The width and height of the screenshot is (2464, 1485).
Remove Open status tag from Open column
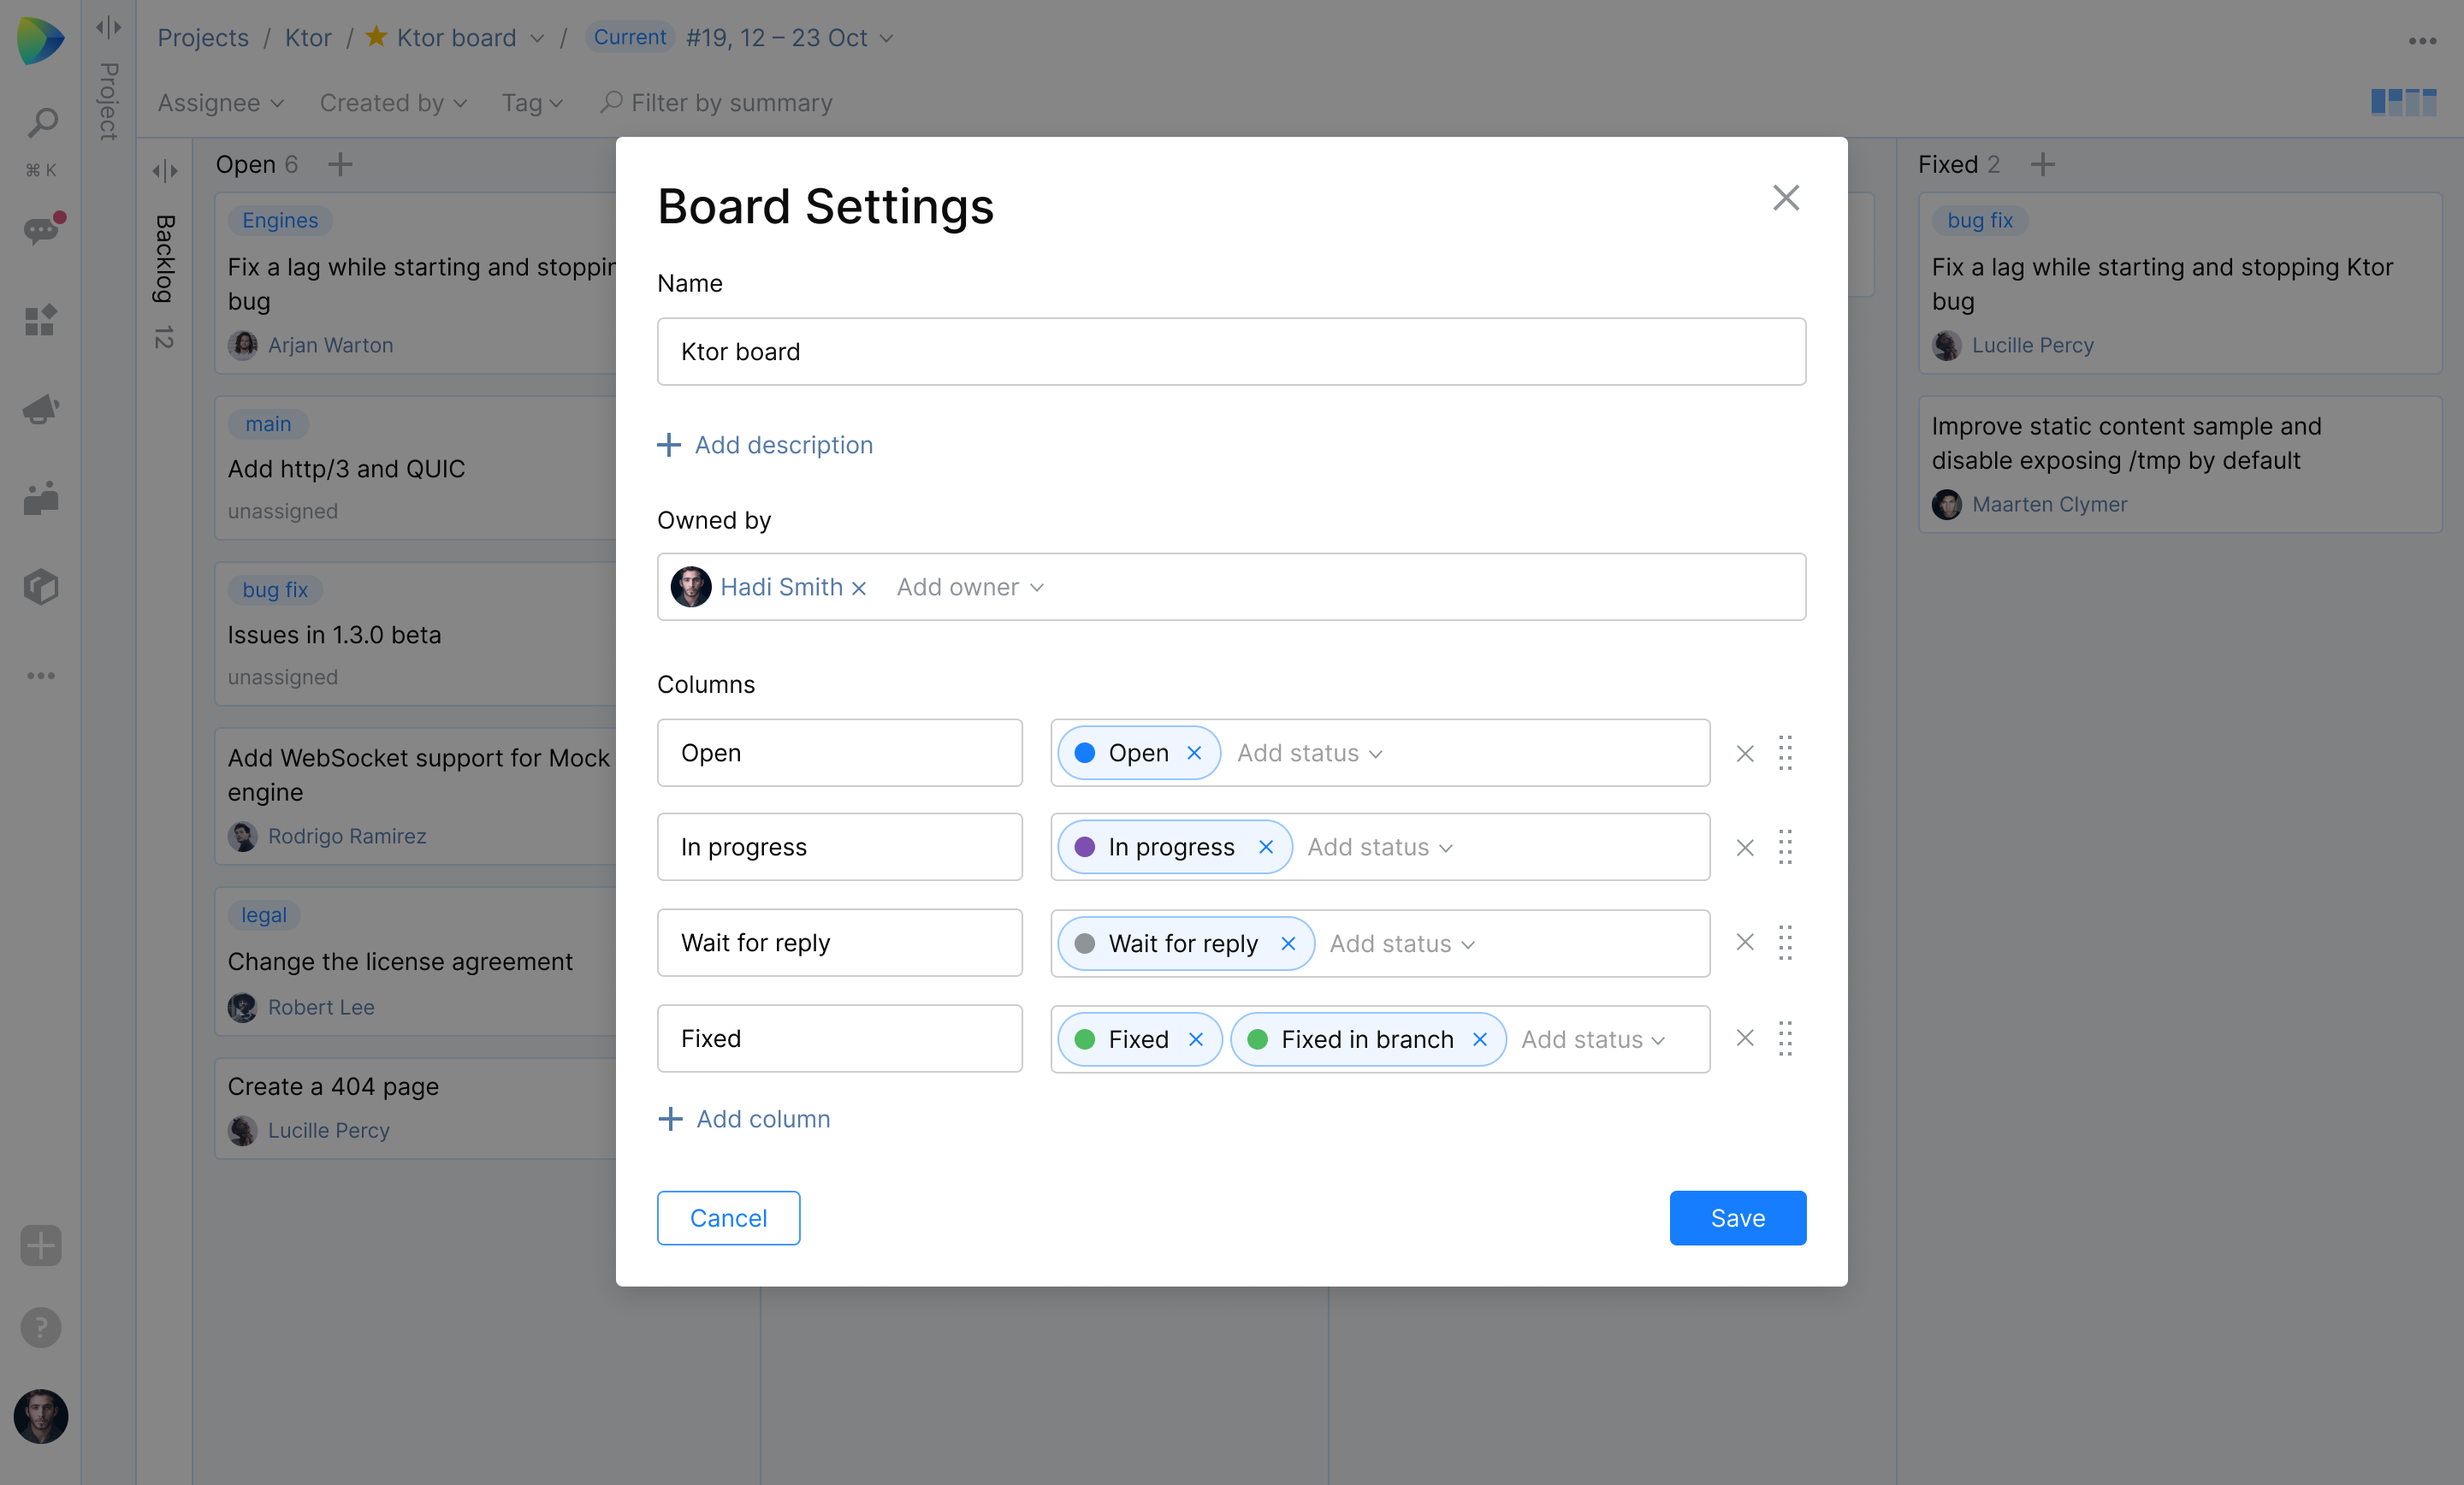(x=1195, y=751)
